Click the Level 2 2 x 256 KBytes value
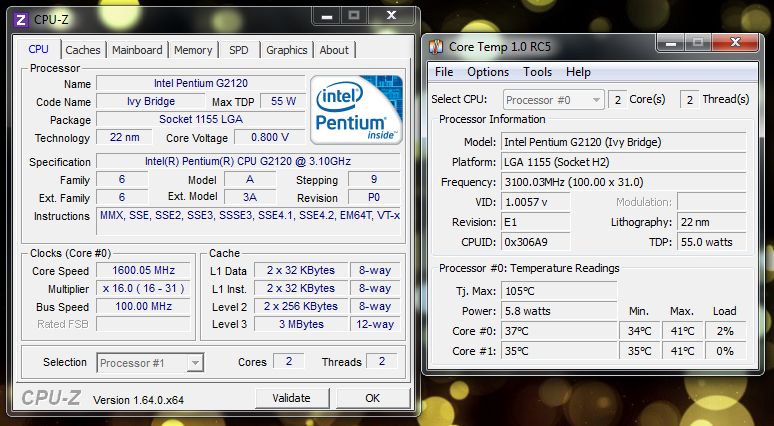The width and height of the screenshot is (774, 426). click(x=301, y=306)
